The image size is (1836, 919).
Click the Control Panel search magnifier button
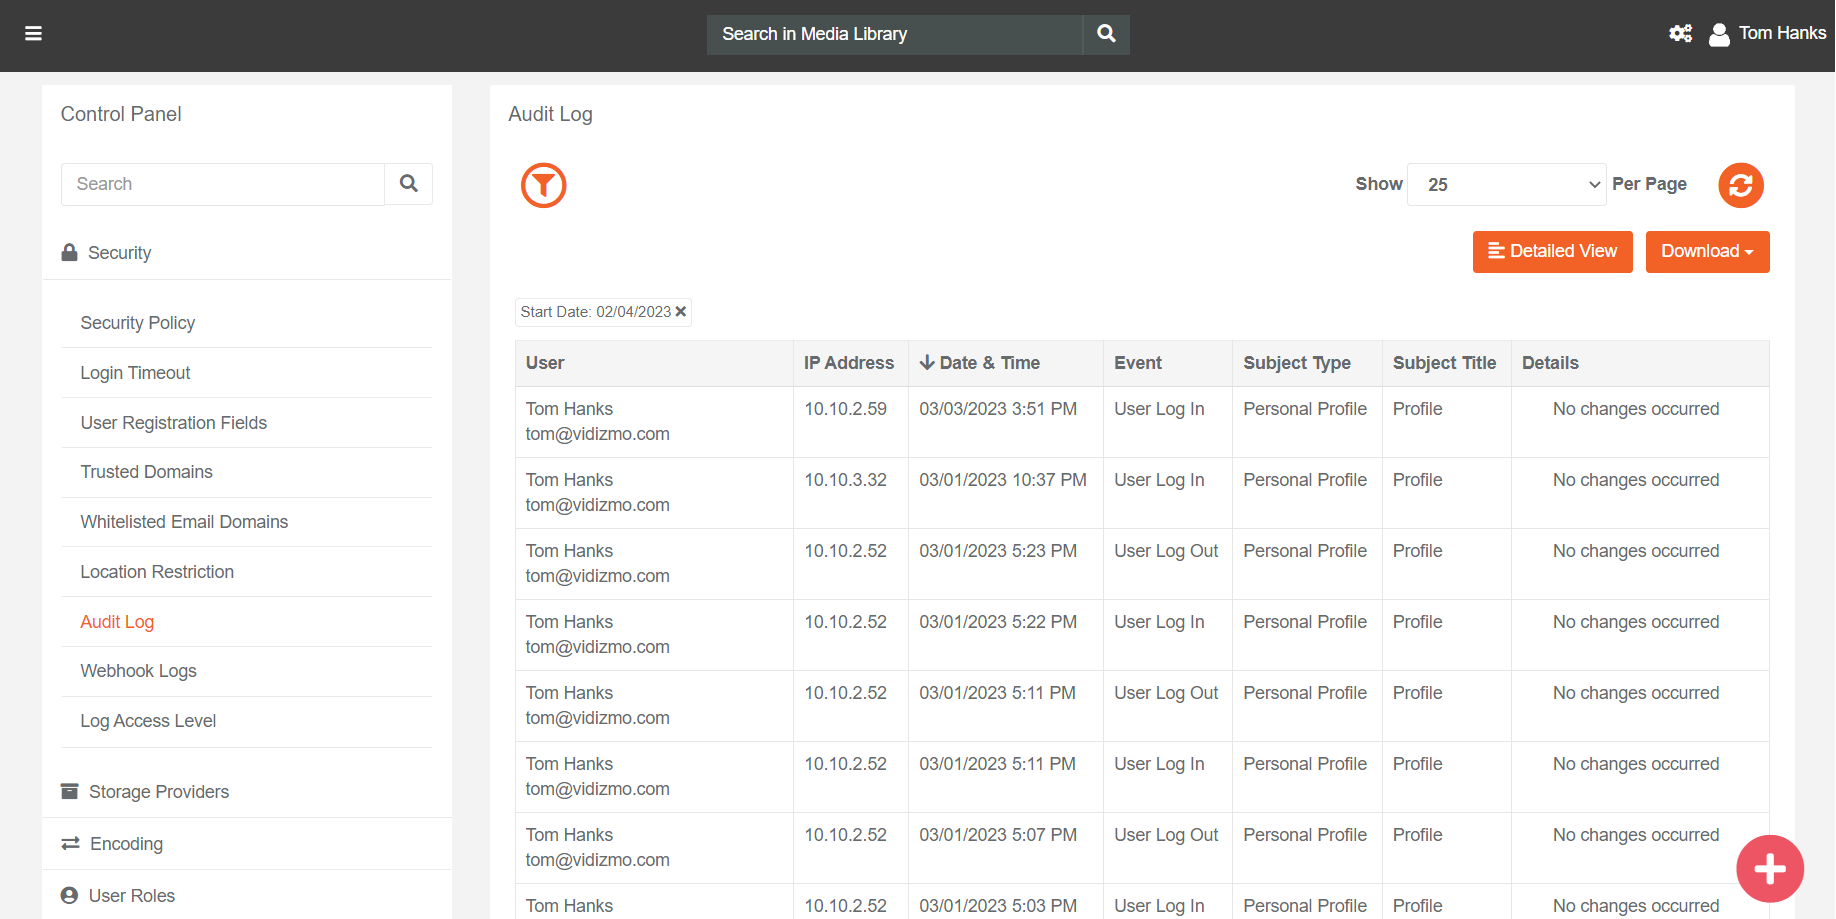point(408,184)
